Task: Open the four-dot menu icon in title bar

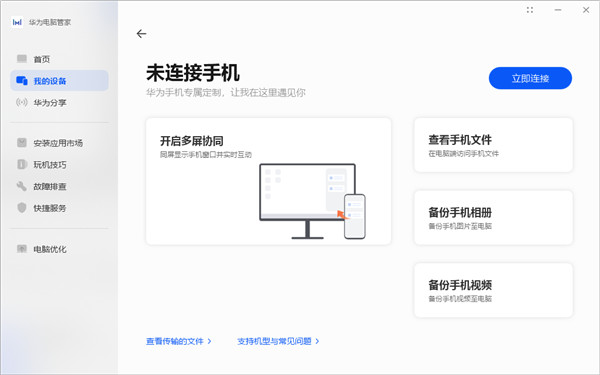Action: [530, 10]
